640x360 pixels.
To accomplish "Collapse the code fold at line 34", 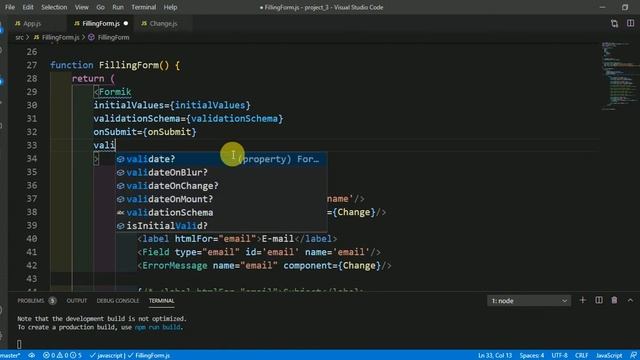I will pyautogui.click(x=96, y=159).
